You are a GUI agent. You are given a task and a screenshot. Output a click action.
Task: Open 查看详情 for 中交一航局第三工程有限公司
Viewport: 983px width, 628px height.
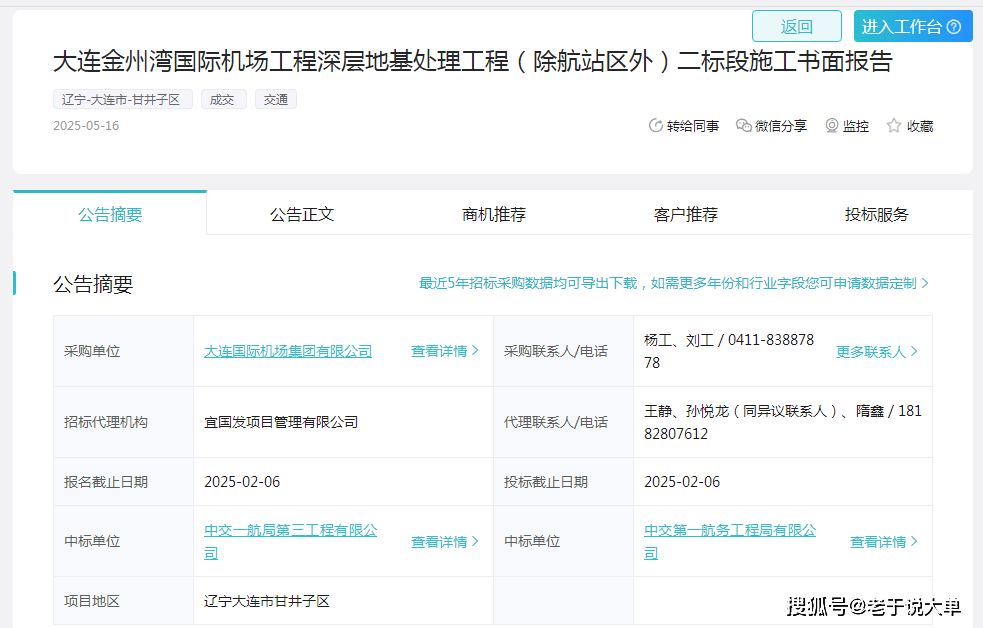click(x=444, y=542)
